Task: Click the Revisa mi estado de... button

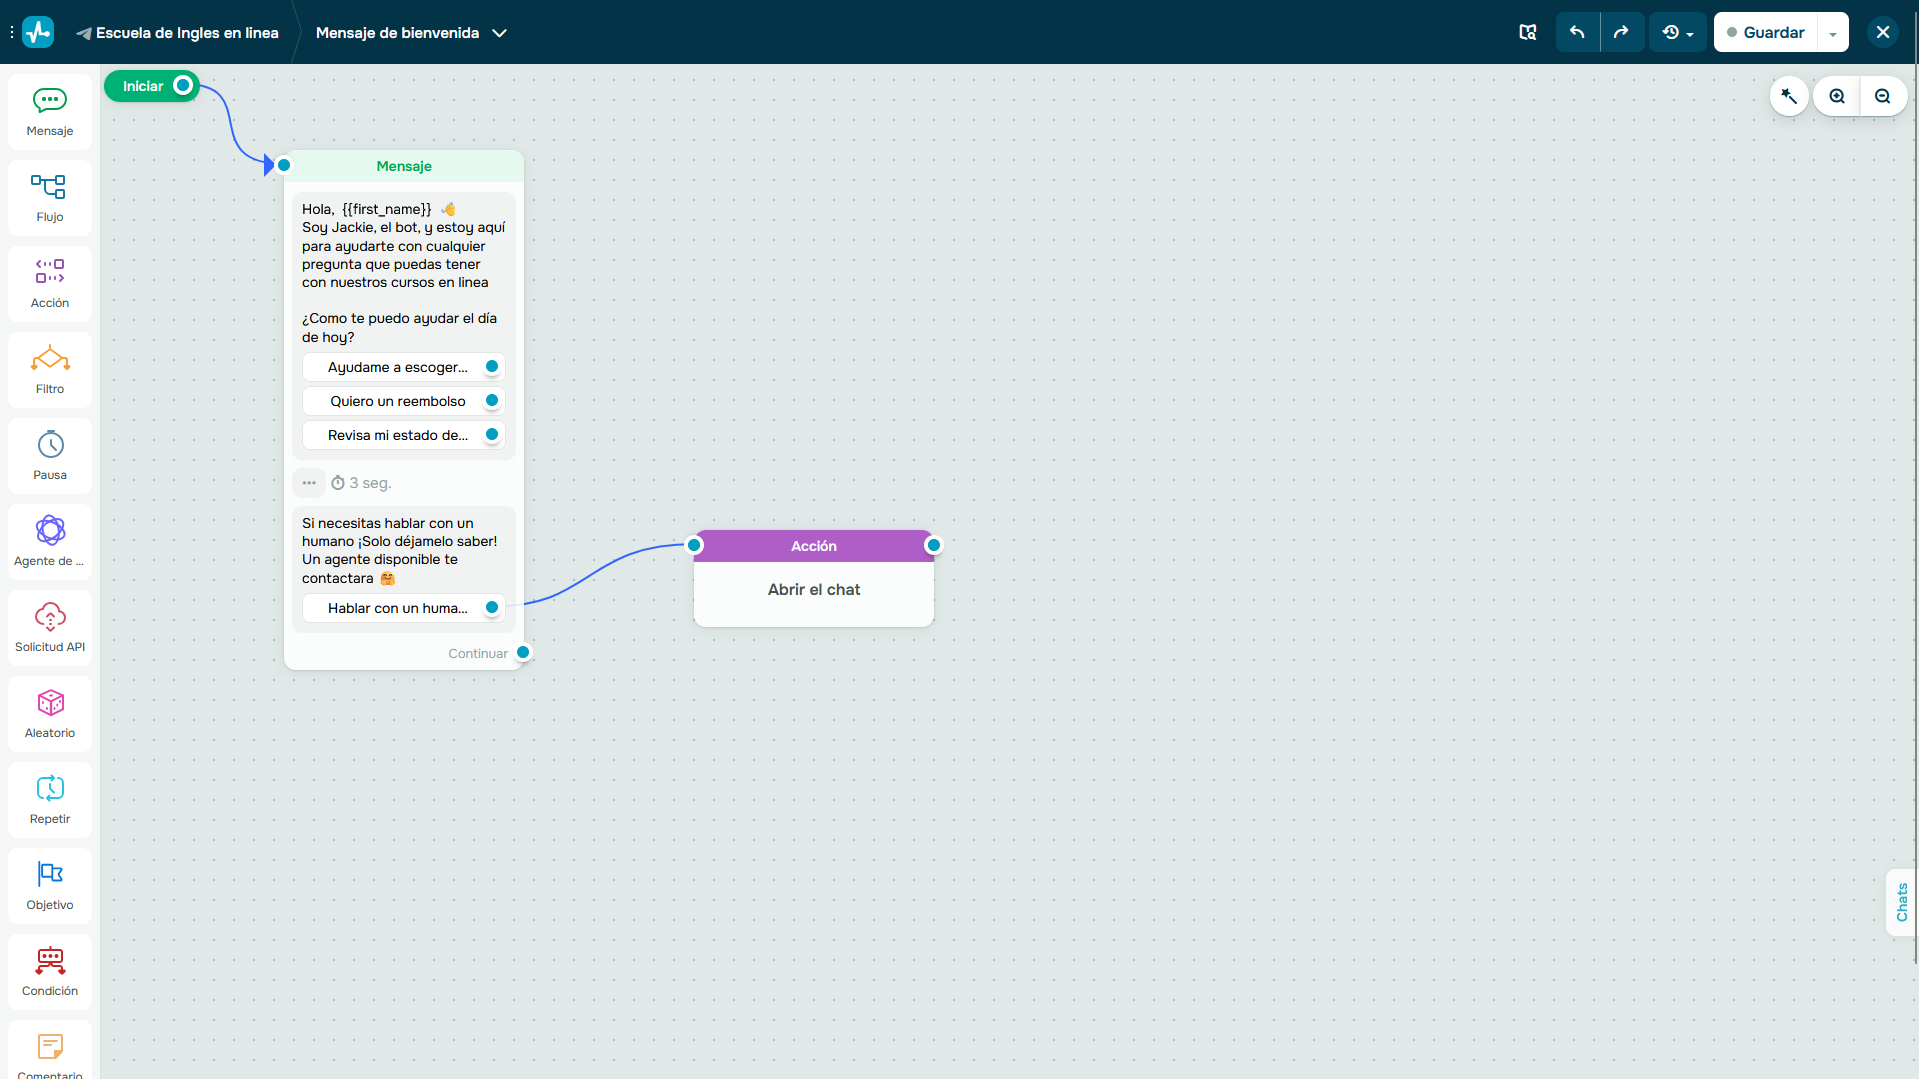Action: tap(403, 435)
